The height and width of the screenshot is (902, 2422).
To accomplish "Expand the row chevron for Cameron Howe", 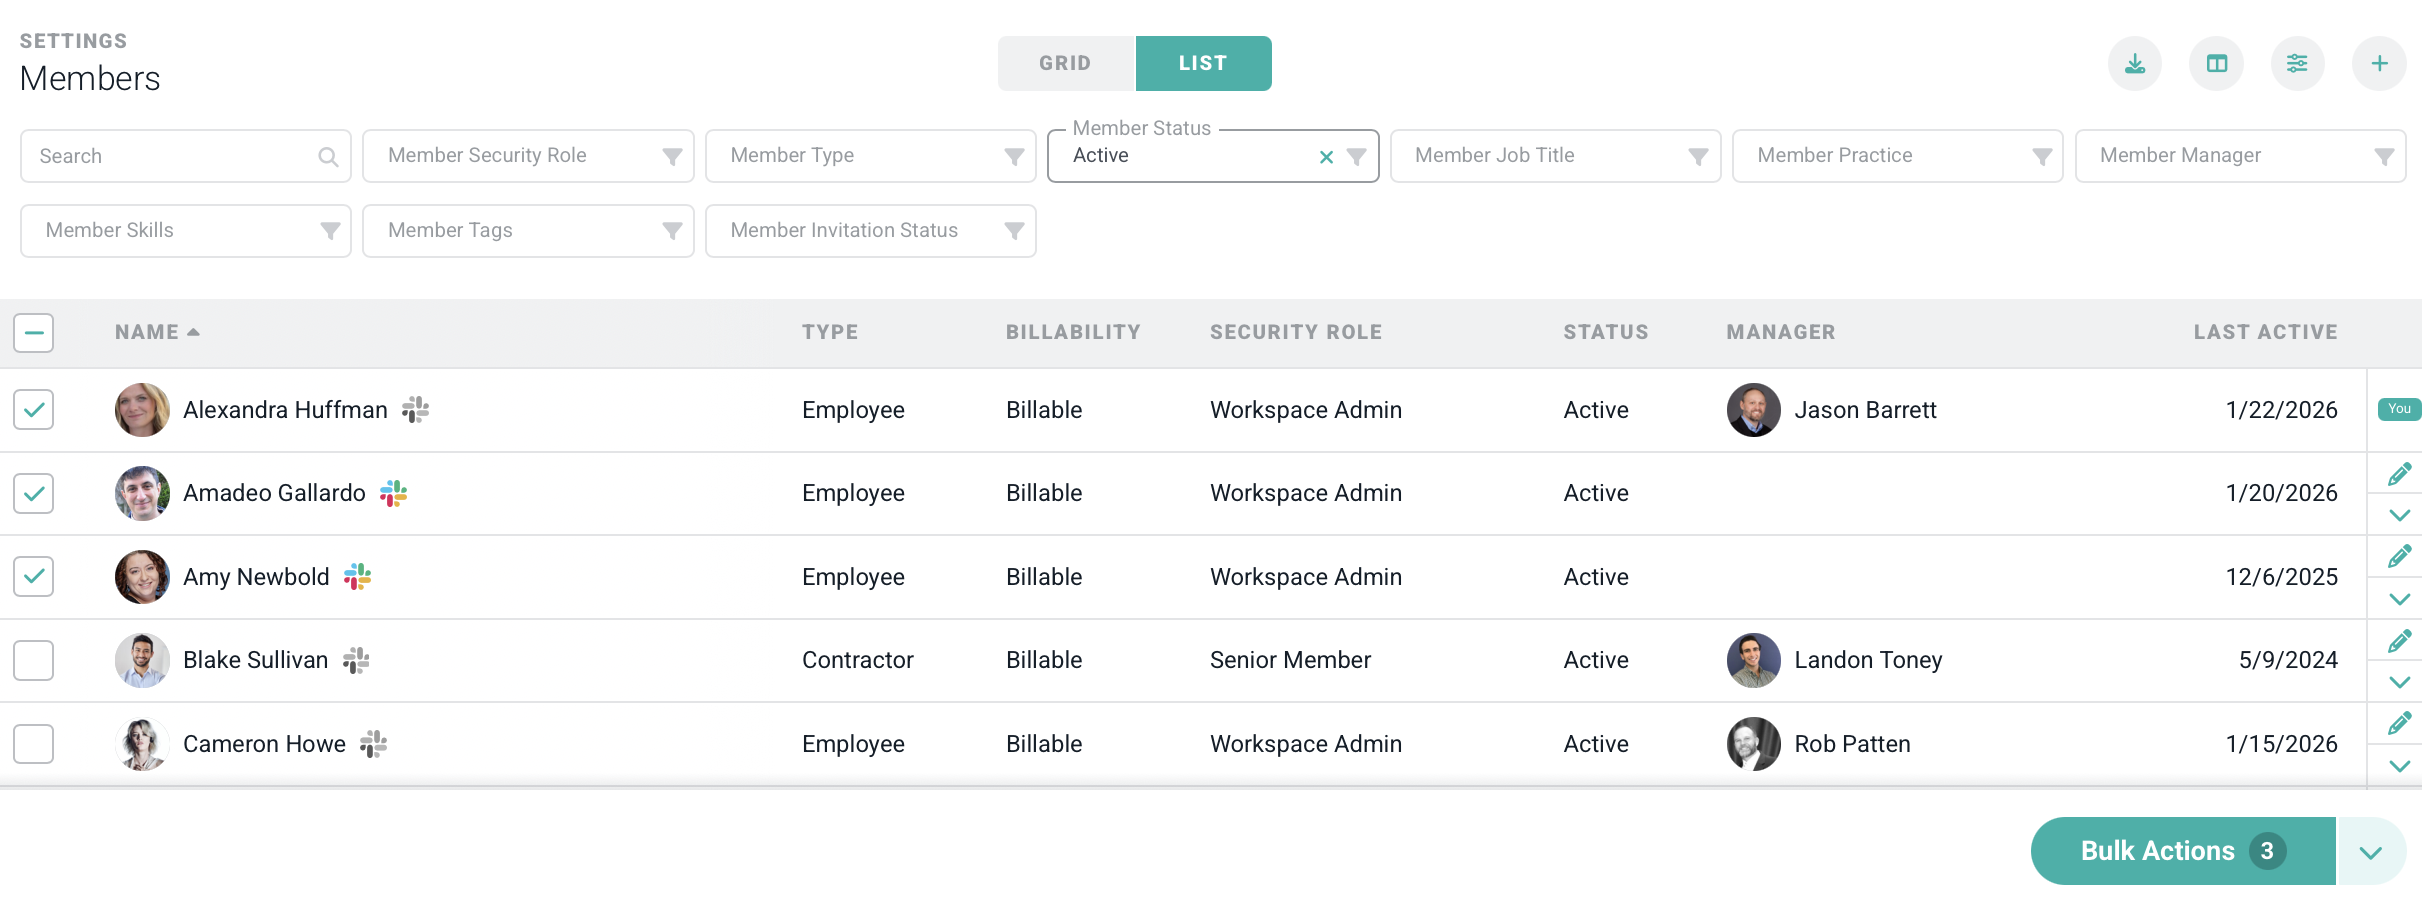I will (x=2399, y=767).
